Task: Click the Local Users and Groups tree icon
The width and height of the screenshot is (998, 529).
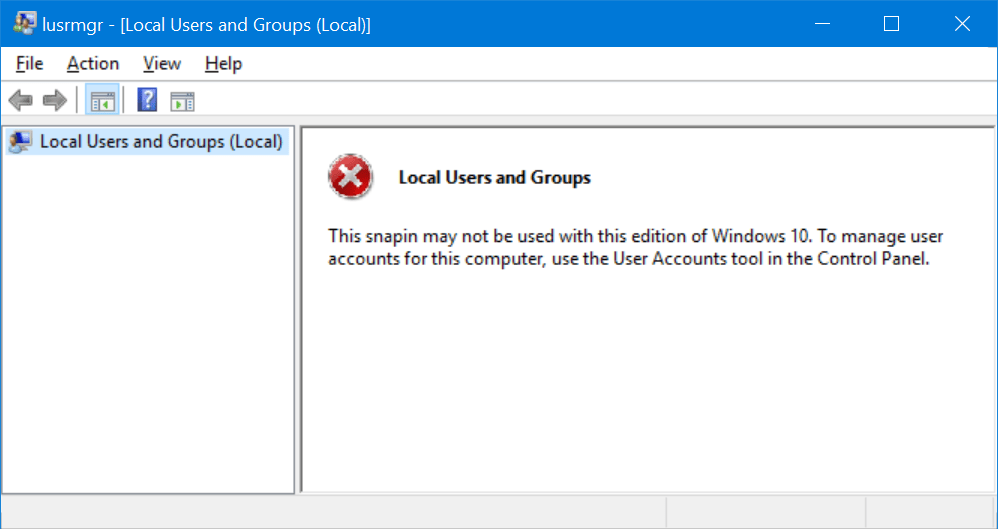Action: 21,141
